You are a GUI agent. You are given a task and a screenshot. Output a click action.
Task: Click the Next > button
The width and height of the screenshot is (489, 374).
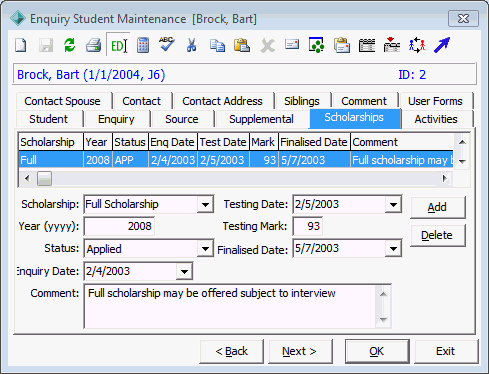click(x=300, y=351)
